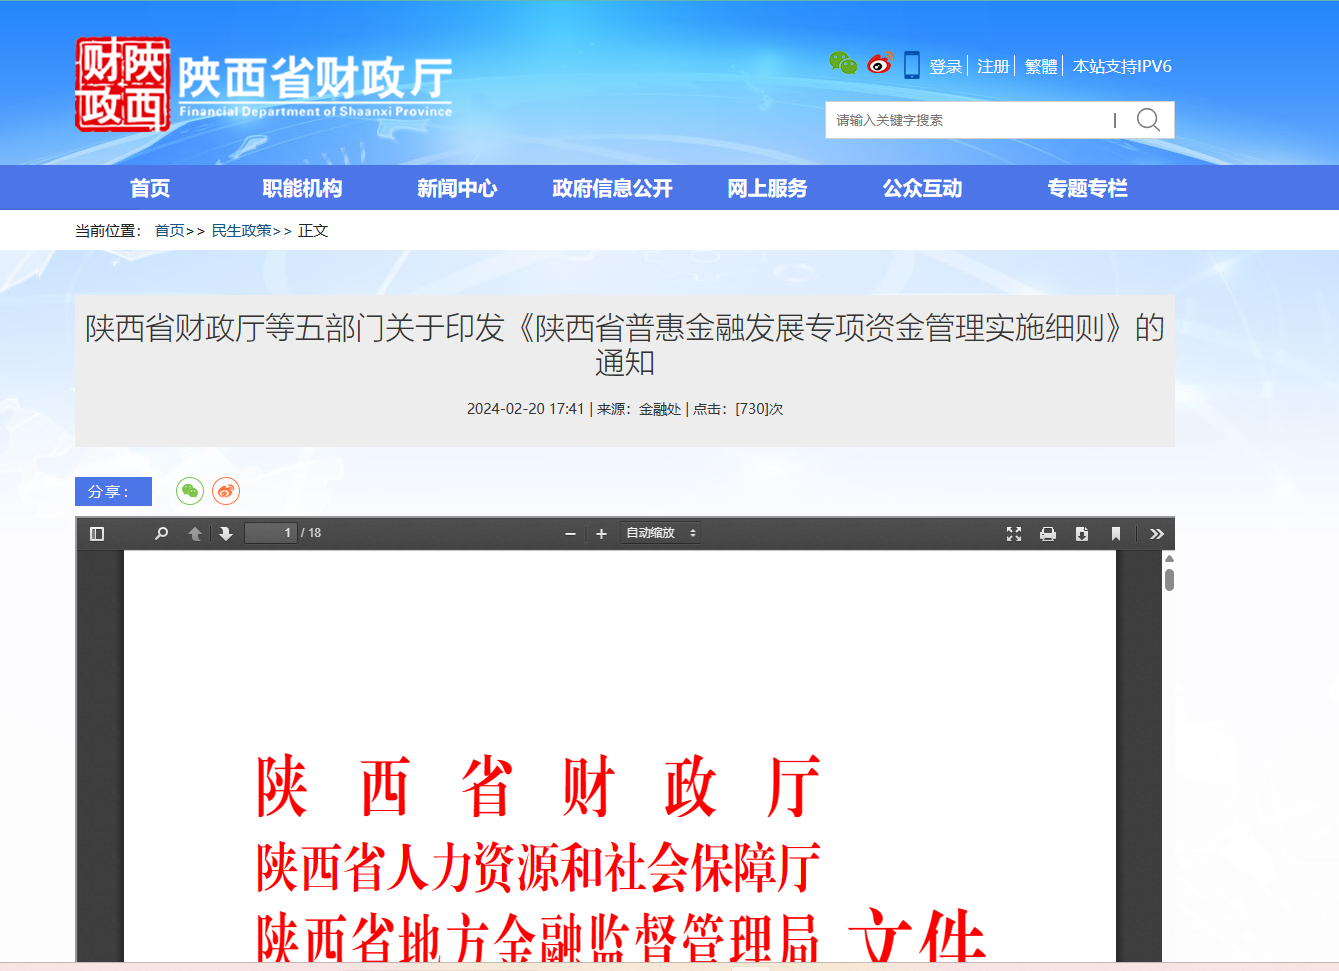Open the 民生政策 breadcrumb link
The image size is (1339, 971).
pyautogui.click(x=240, y=229)
